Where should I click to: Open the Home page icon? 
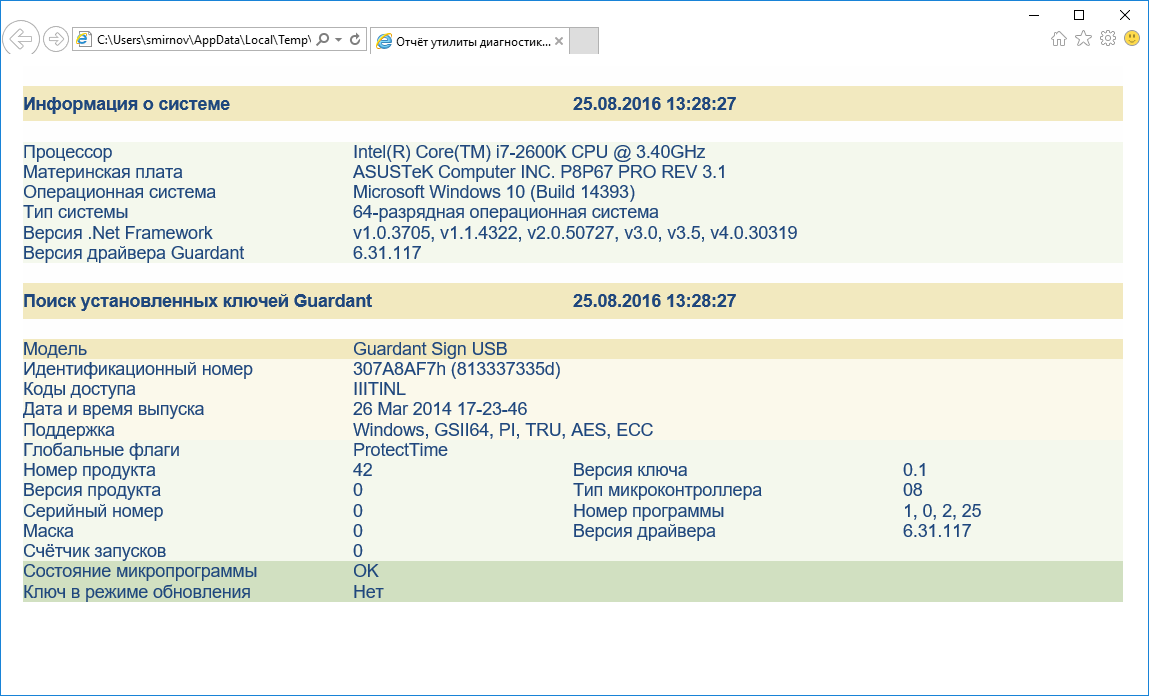pos(1059,39)
